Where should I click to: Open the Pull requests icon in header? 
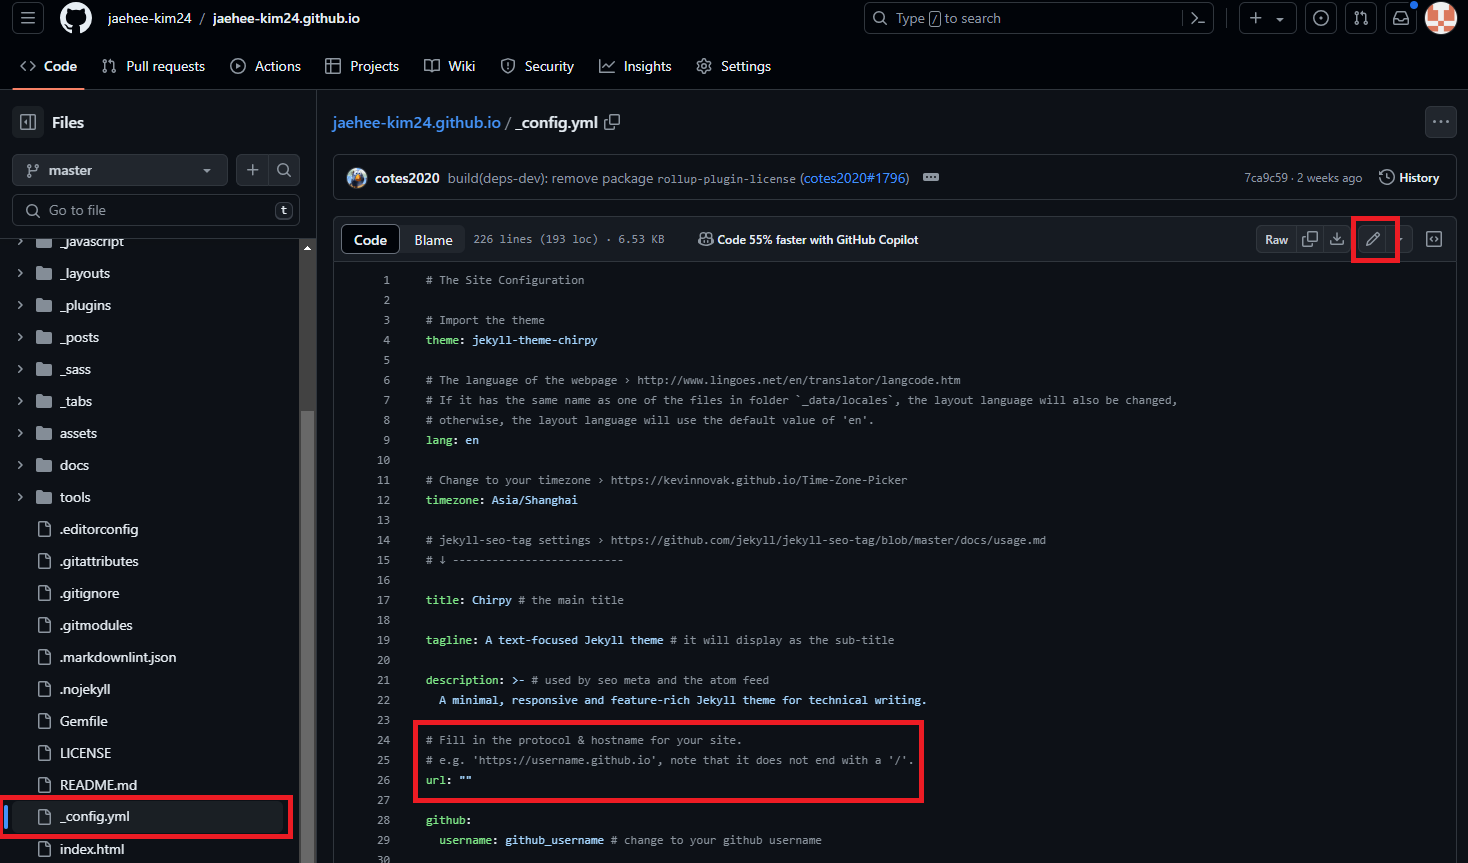[x=1361, y=18]
